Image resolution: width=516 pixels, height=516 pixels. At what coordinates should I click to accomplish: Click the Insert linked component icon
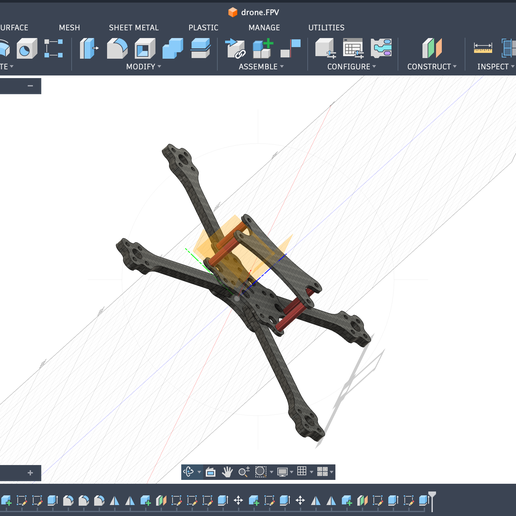[x=235, y=49]
